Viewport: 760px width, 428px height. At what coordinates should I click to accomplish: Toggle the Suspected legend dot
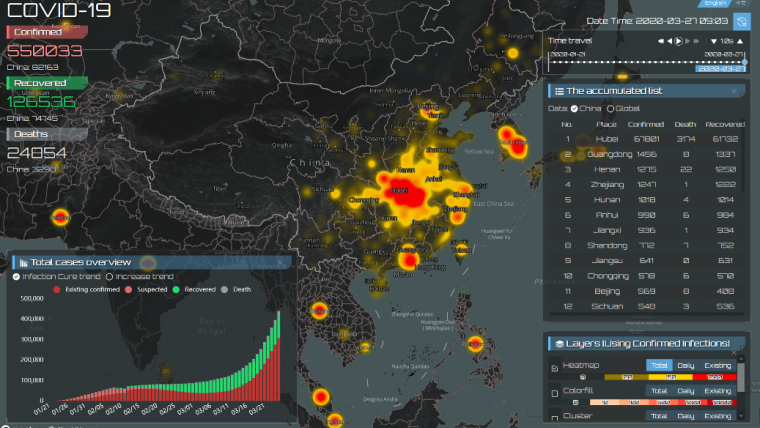coord(128,289)
